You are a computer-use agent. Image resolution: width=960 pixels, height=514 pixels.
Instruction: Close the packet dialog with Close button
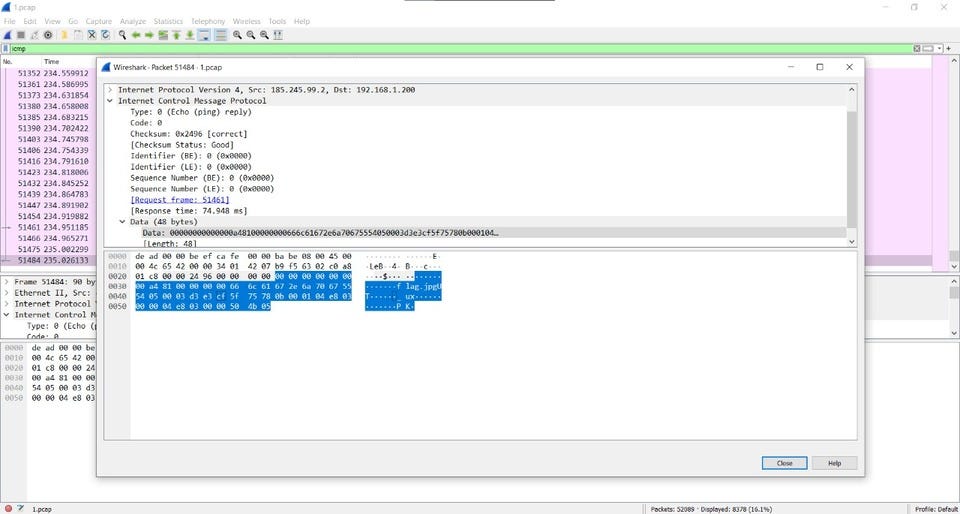(x=784, y=463)
